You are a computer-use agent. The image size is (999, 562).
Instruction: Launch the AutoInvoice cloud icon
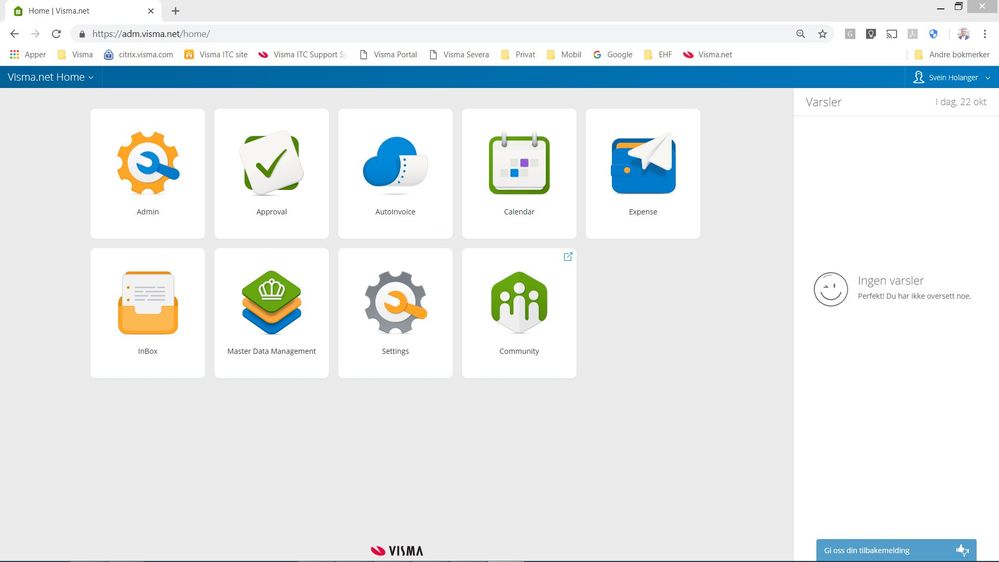point(395,164)
